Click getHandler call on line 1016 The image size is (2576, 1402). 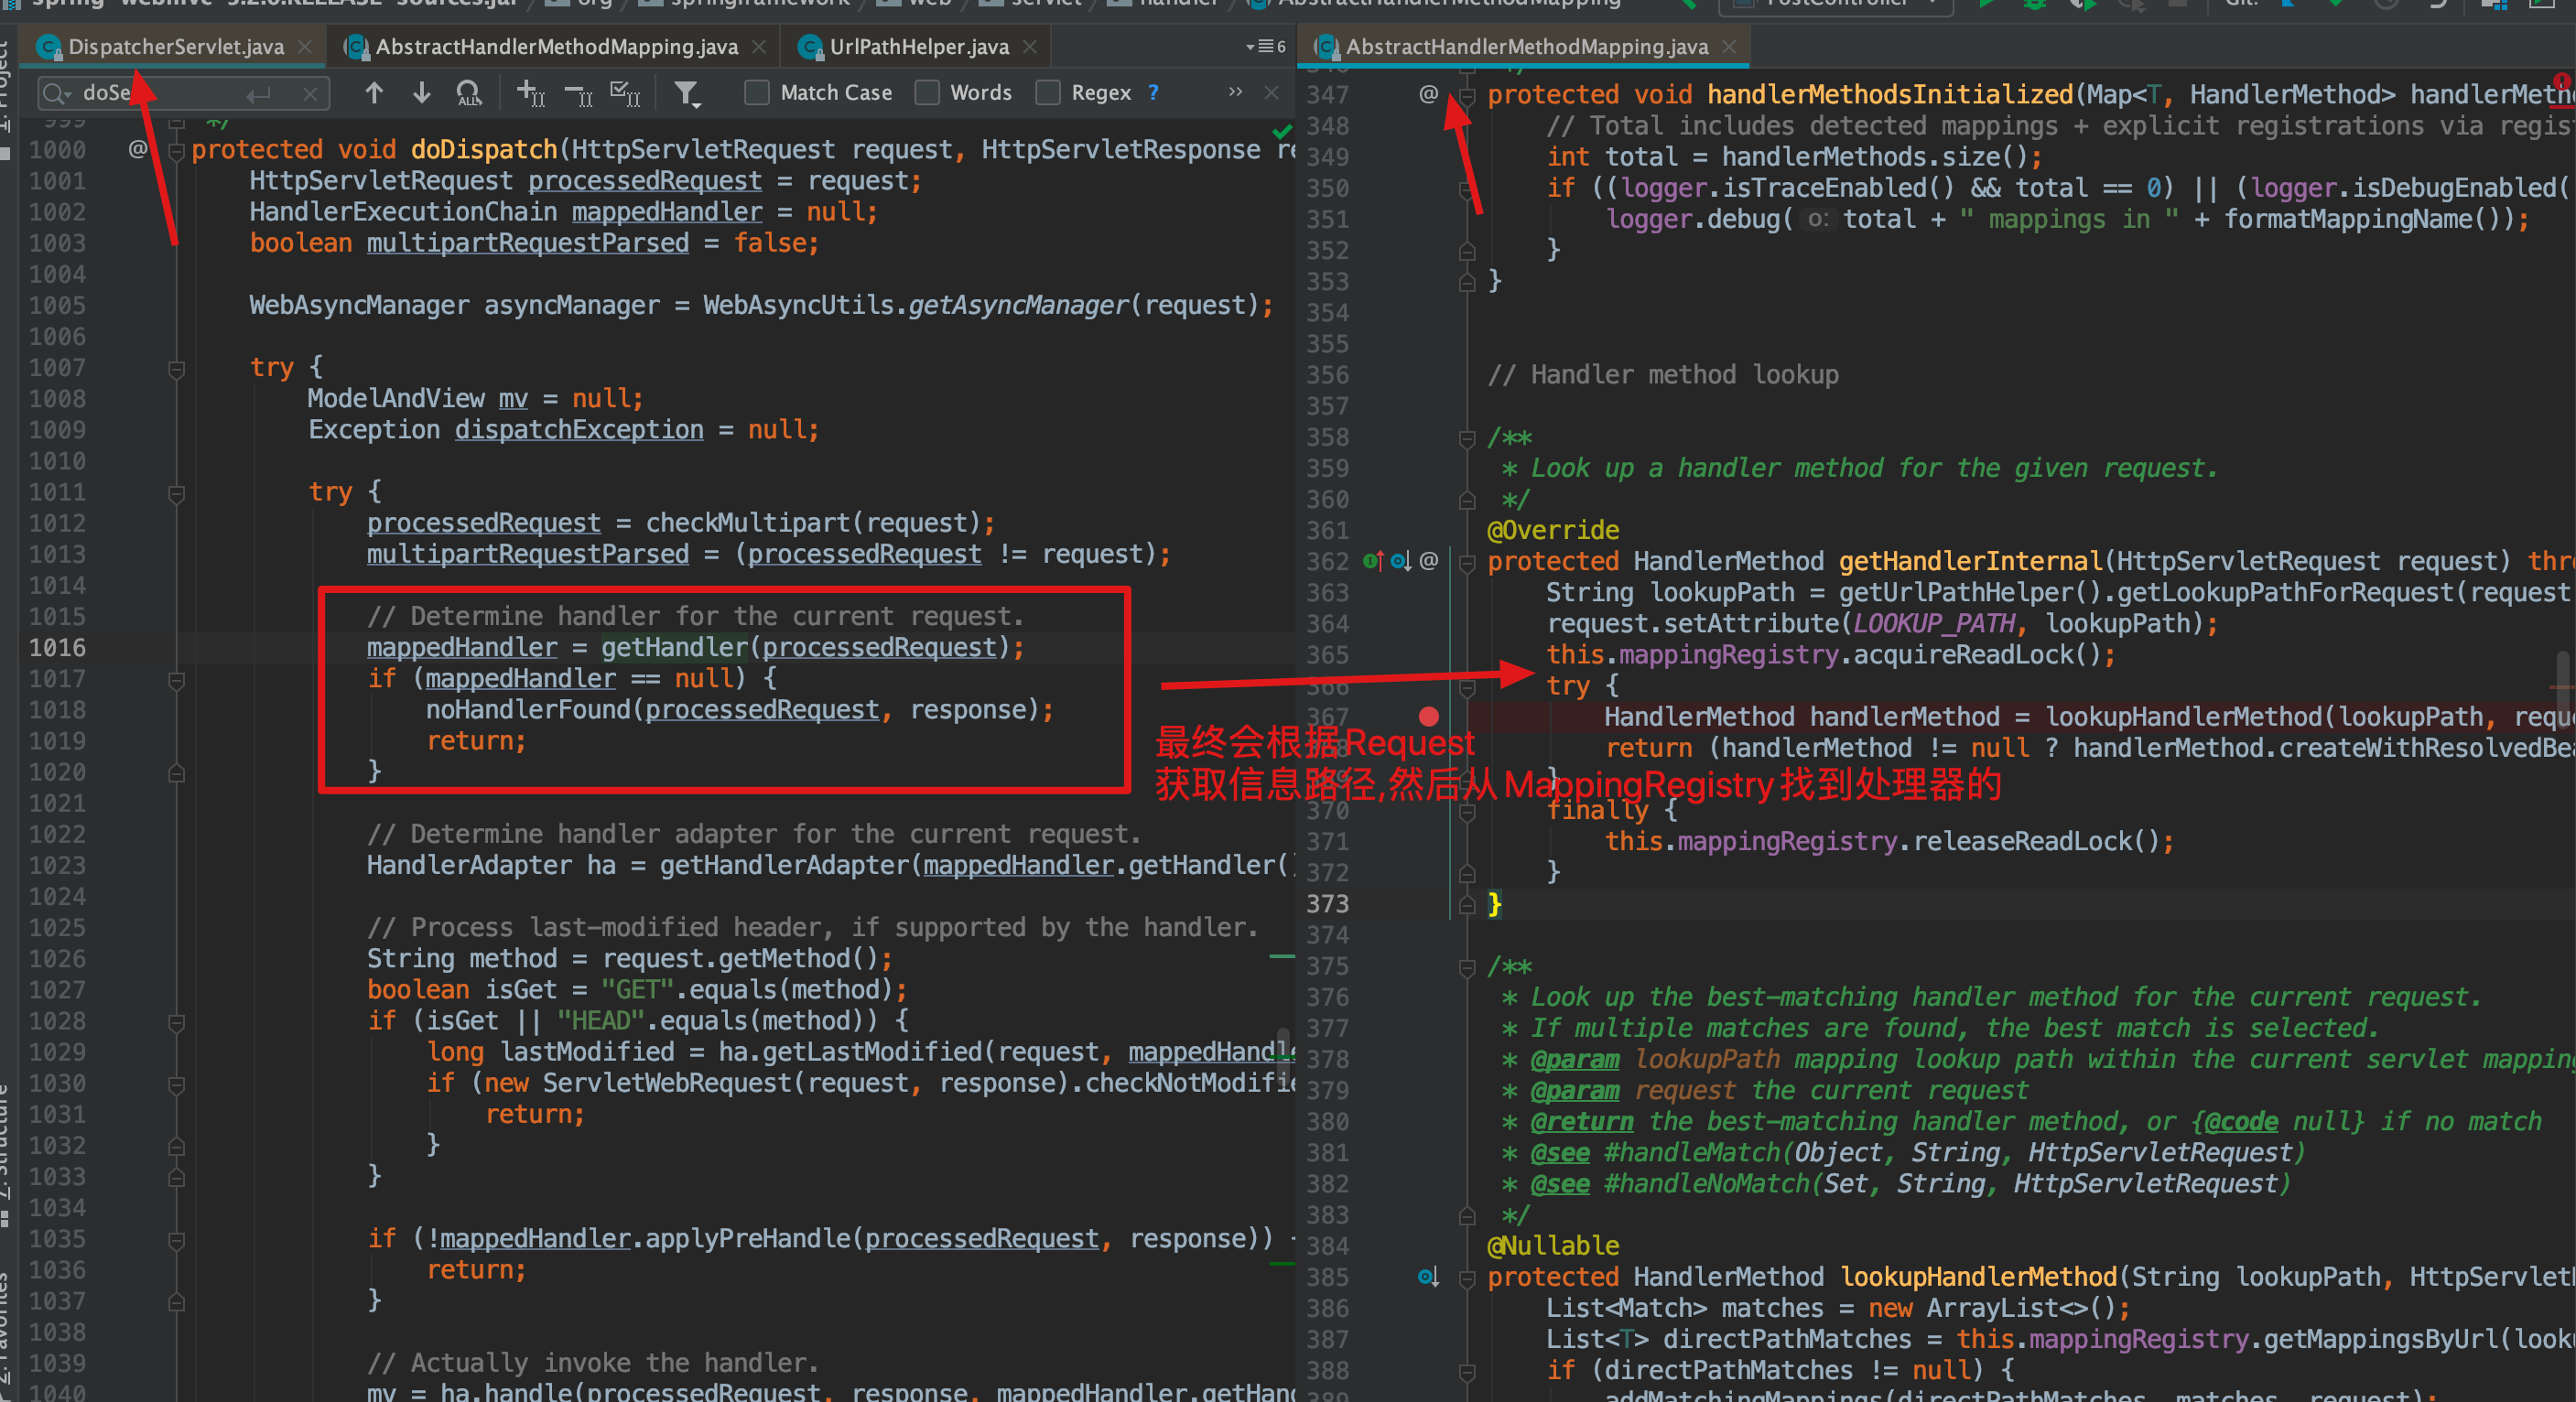pyautogui.click(x=673, y=647)
